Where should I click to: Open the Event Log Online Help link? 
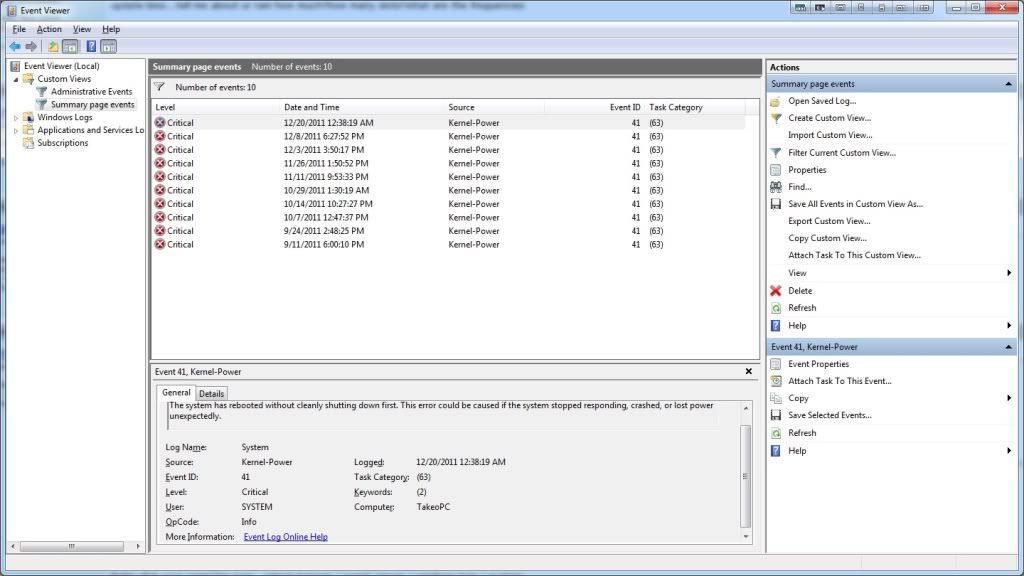pyautogui.click(x=285, y=537)
